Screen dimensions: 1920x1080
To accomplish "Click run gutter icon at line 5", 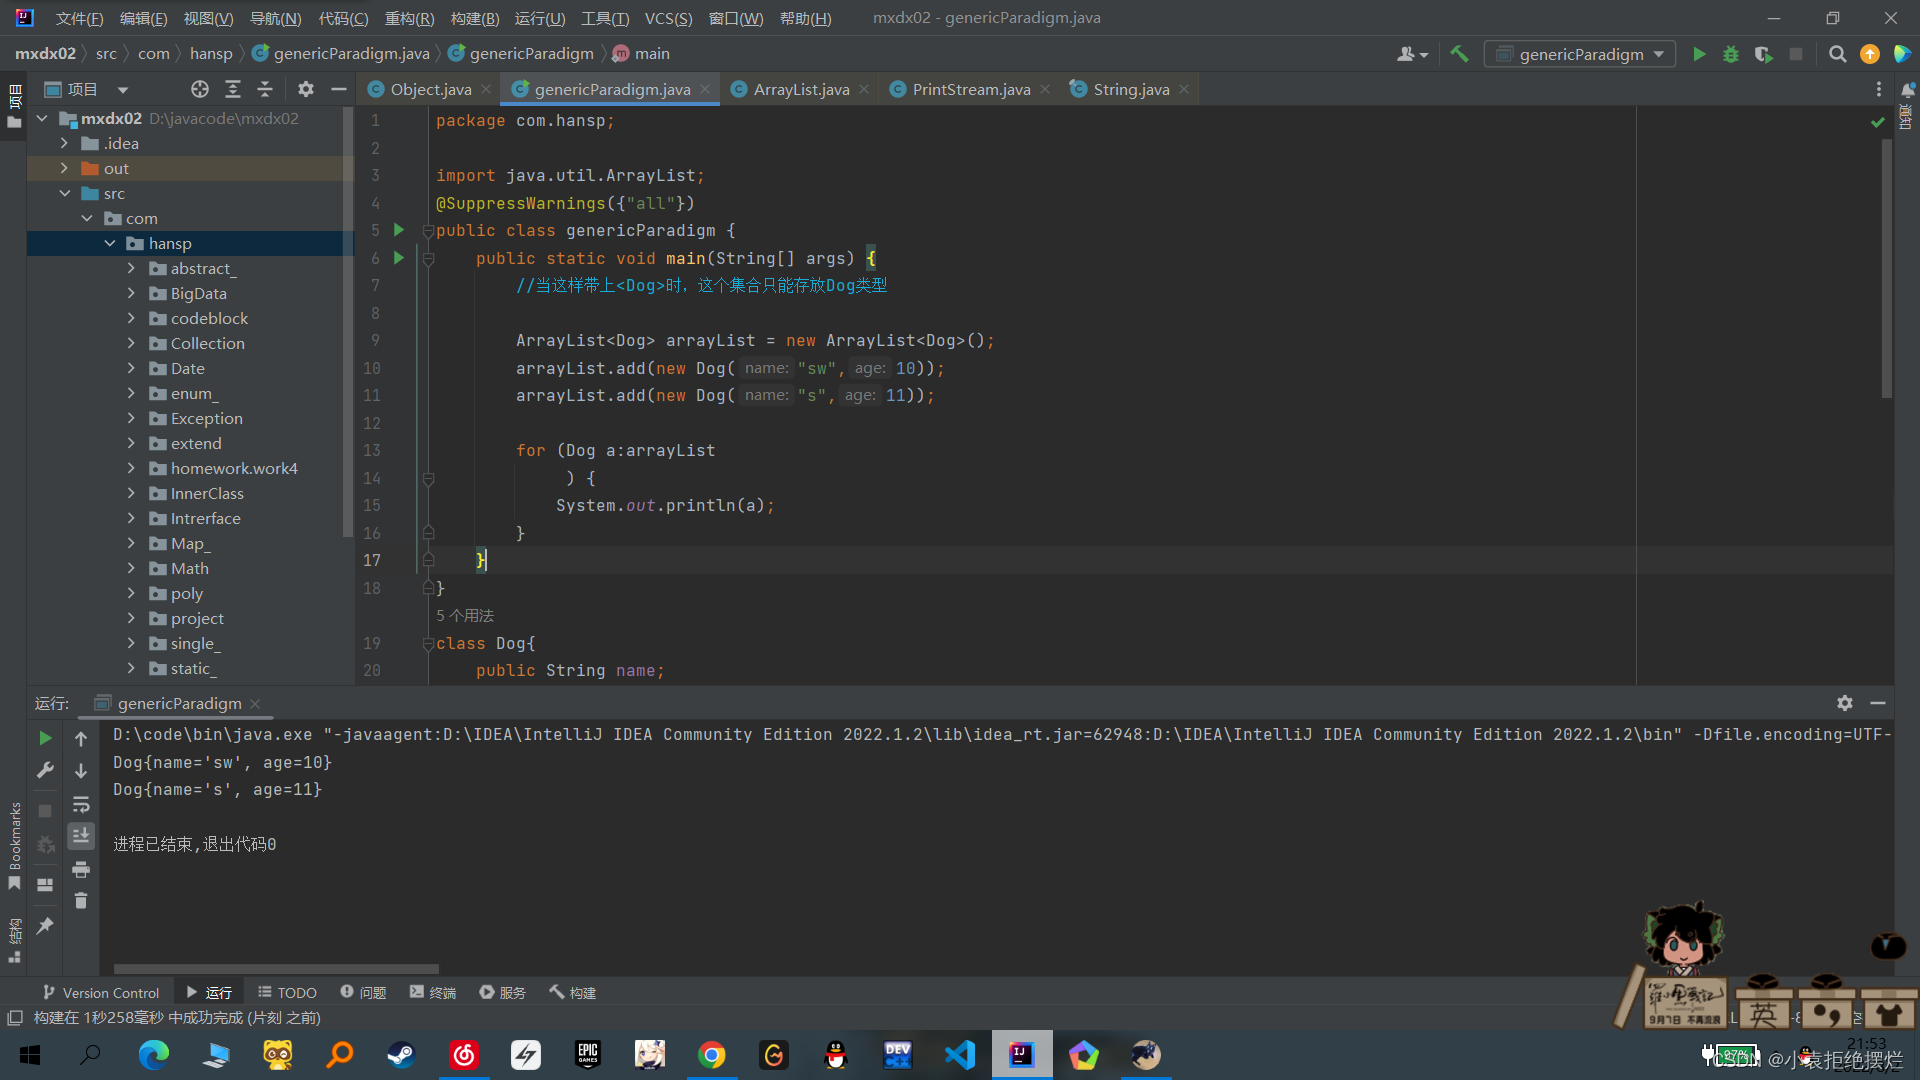I will coord(399,230).
